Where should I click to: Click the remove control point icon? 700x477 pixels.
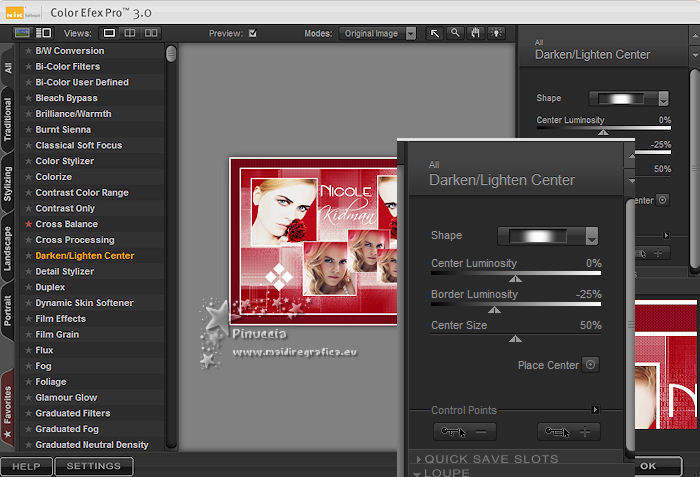pos(464,432)
